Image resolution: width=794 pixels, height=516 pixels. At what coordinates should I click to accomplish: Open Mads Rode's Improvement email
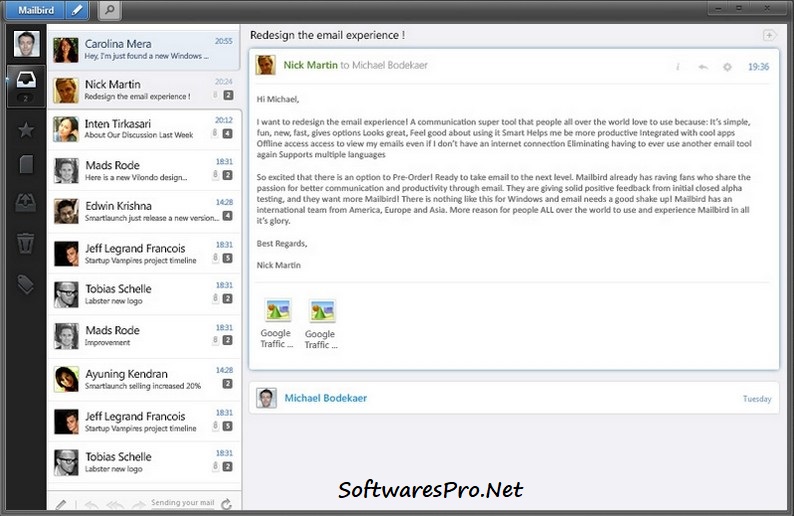[144, 336]
